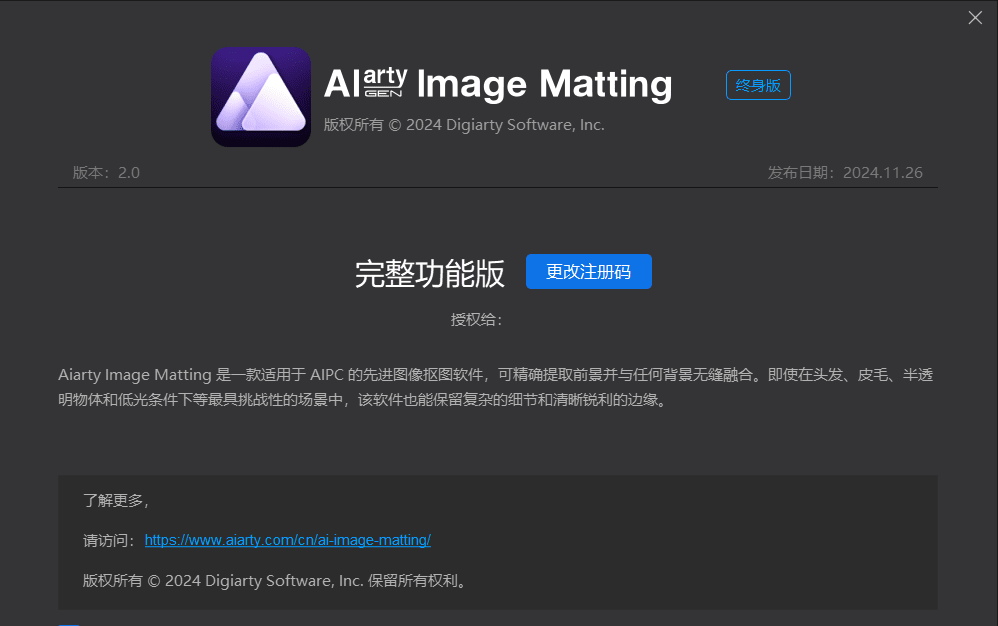Viewport: 998px width, 626px height.
Task: Click the 授权给 licensed-to label
Action: click(476, 320)
